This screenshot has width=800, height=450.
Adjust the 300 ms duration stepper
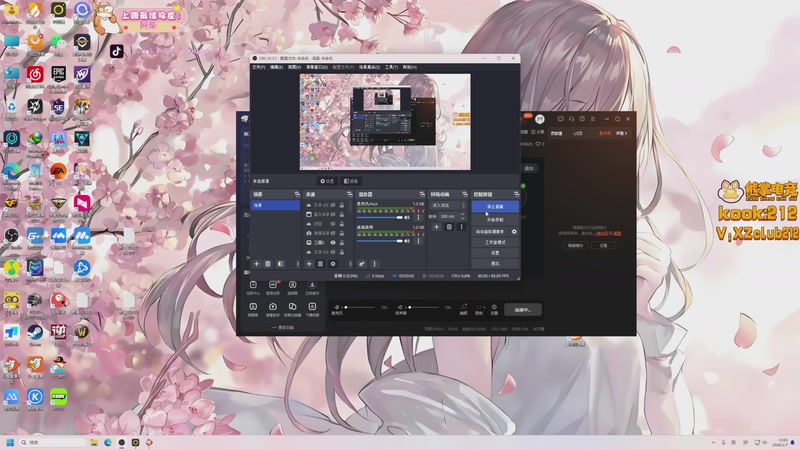pos(463,216)
